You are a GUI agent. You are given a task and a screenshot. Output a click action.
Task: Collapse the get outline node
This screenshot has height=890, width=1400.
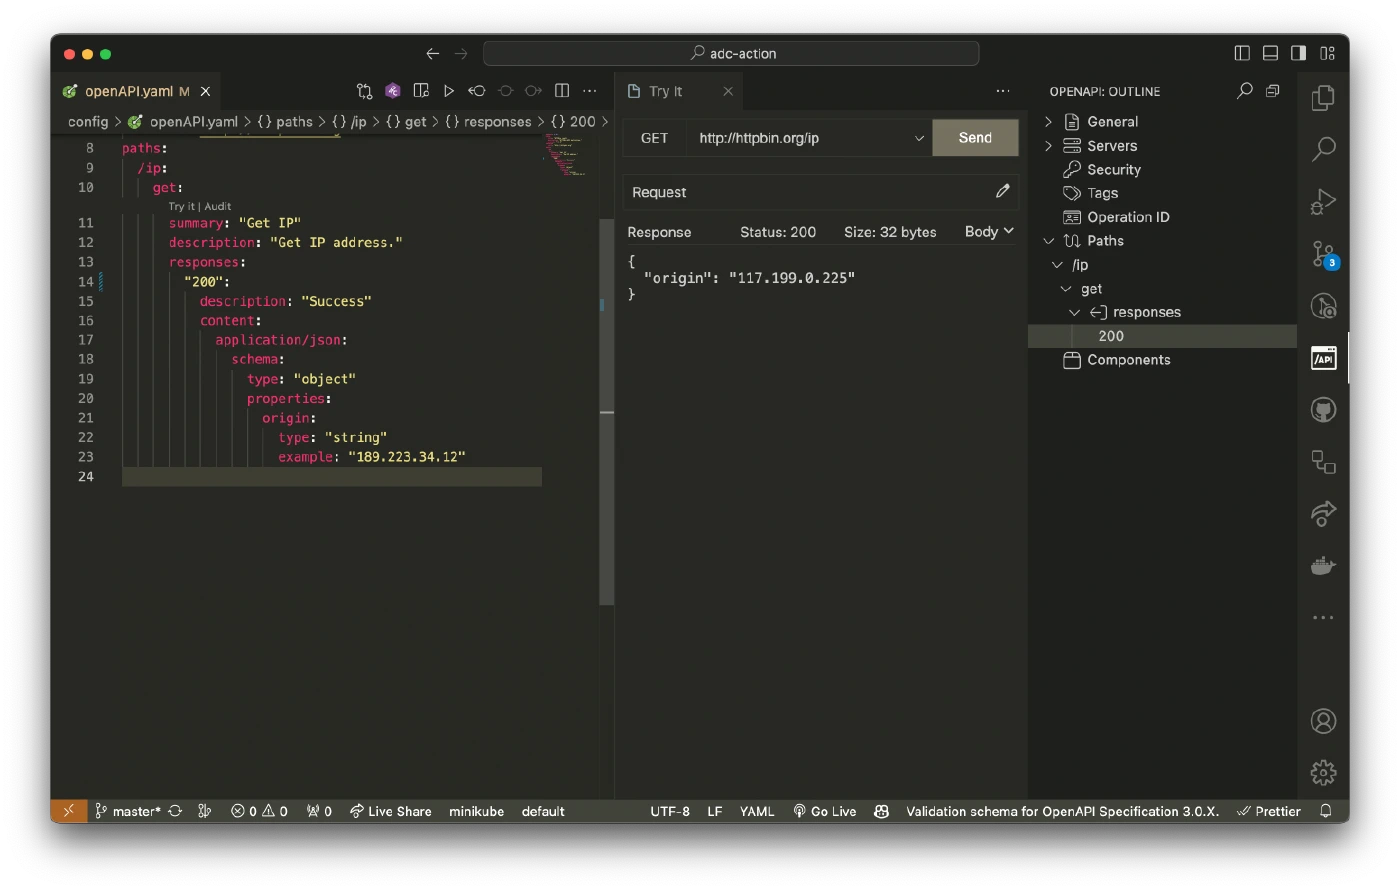click(x=1065, y=288)
